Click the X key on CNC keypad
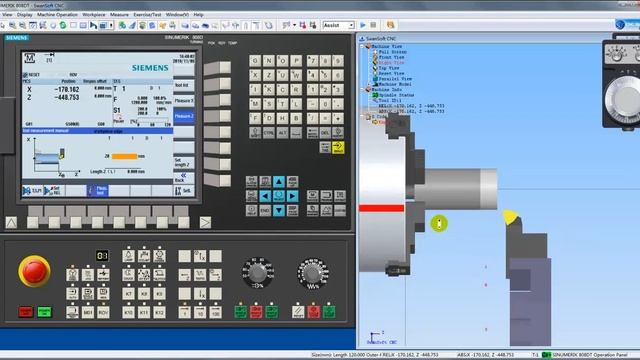Viewport: 640px width, 360px height. [255, 75]
